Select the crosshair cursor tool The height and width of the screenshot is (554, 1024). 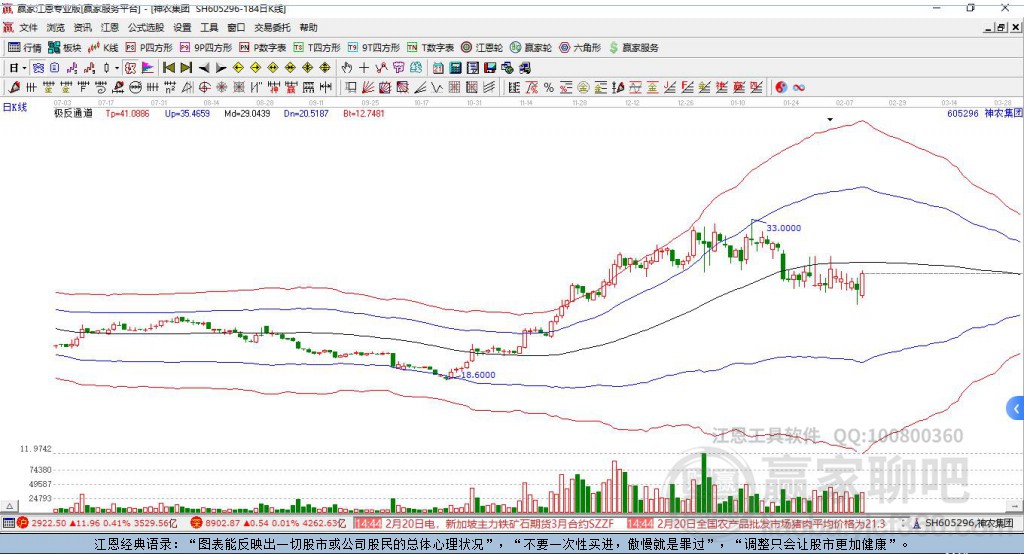pyautogui.click(x=364, y=68)
